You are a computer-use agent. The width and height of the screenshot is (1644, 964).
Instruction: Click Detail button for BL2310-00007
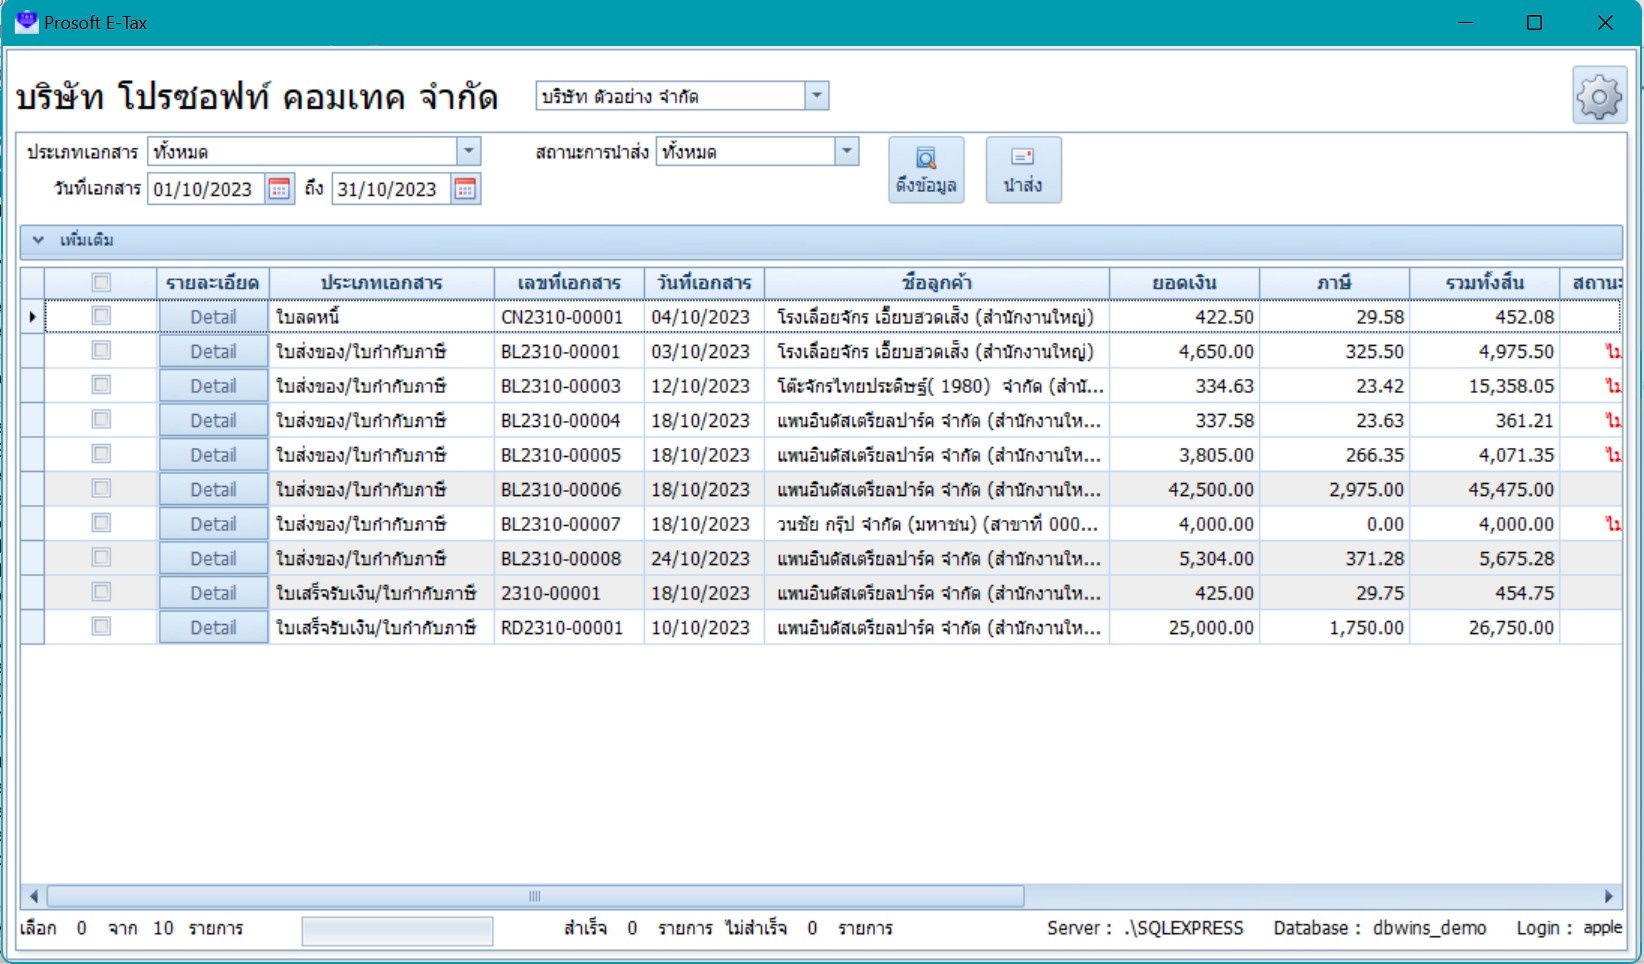point(213,524)
